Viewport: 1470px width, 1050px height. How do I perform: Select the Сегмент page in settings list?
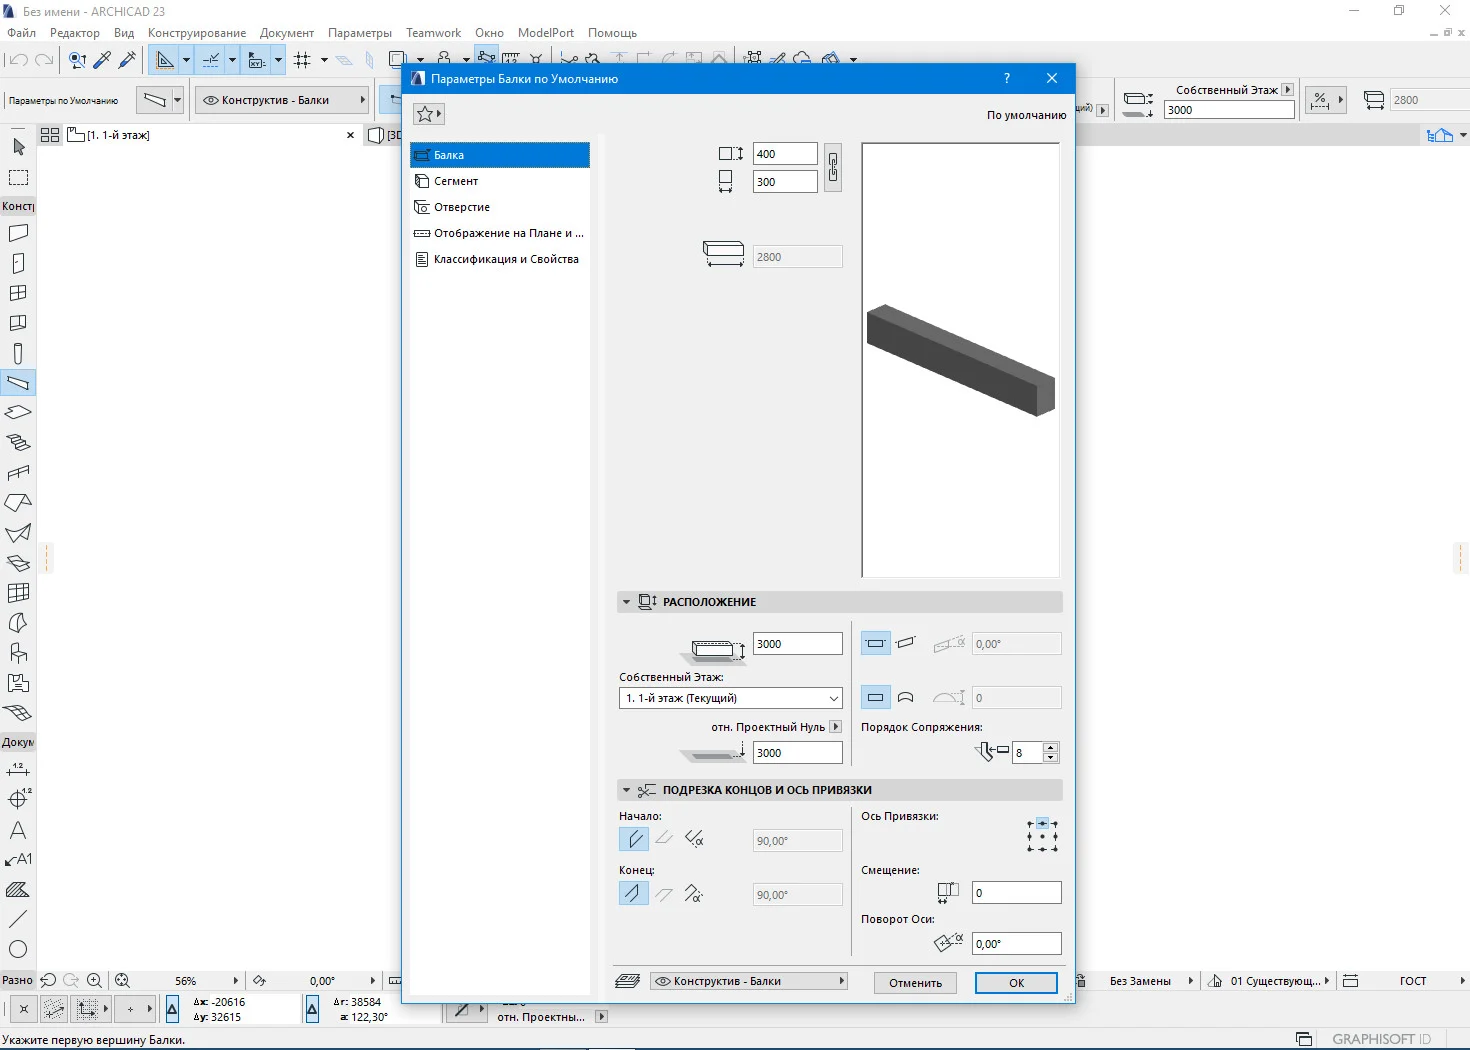(456, 181)
